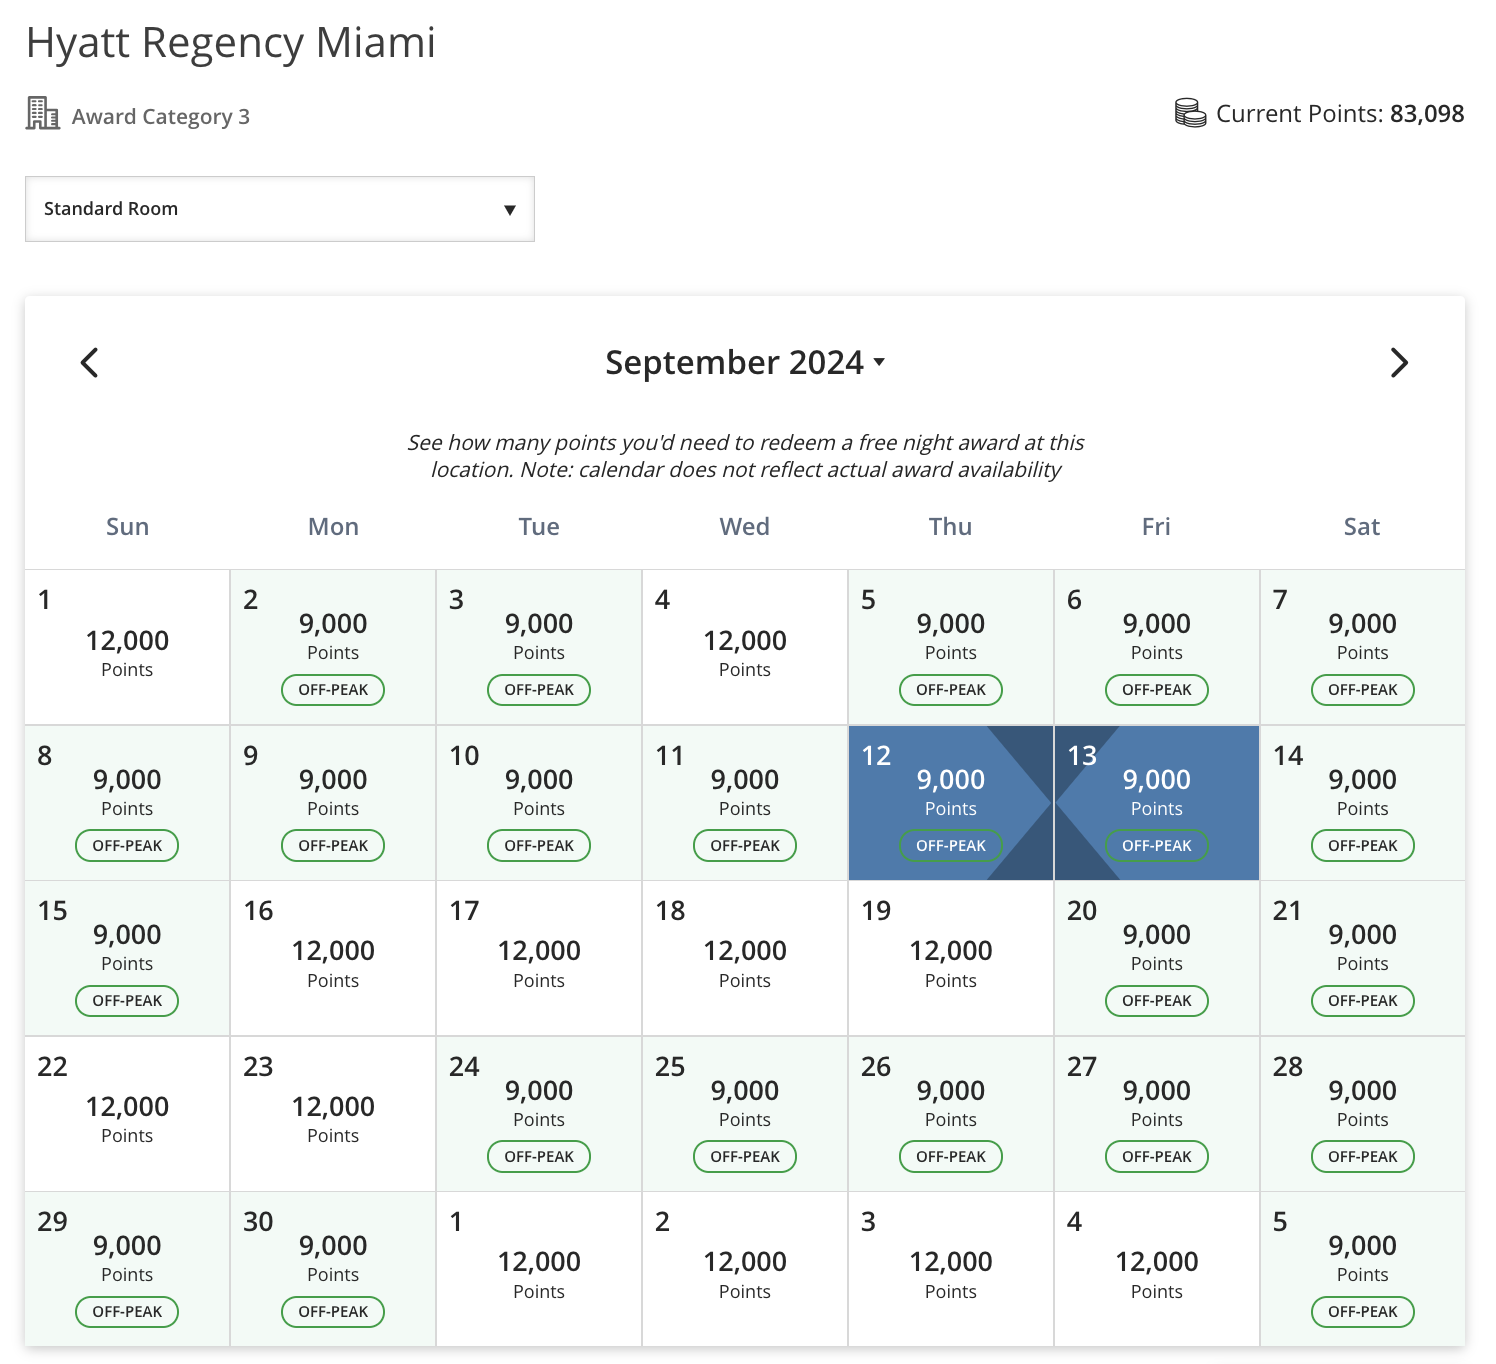
Task: Select September 14 calendar cell
Action: click(x=1363, y=803)
